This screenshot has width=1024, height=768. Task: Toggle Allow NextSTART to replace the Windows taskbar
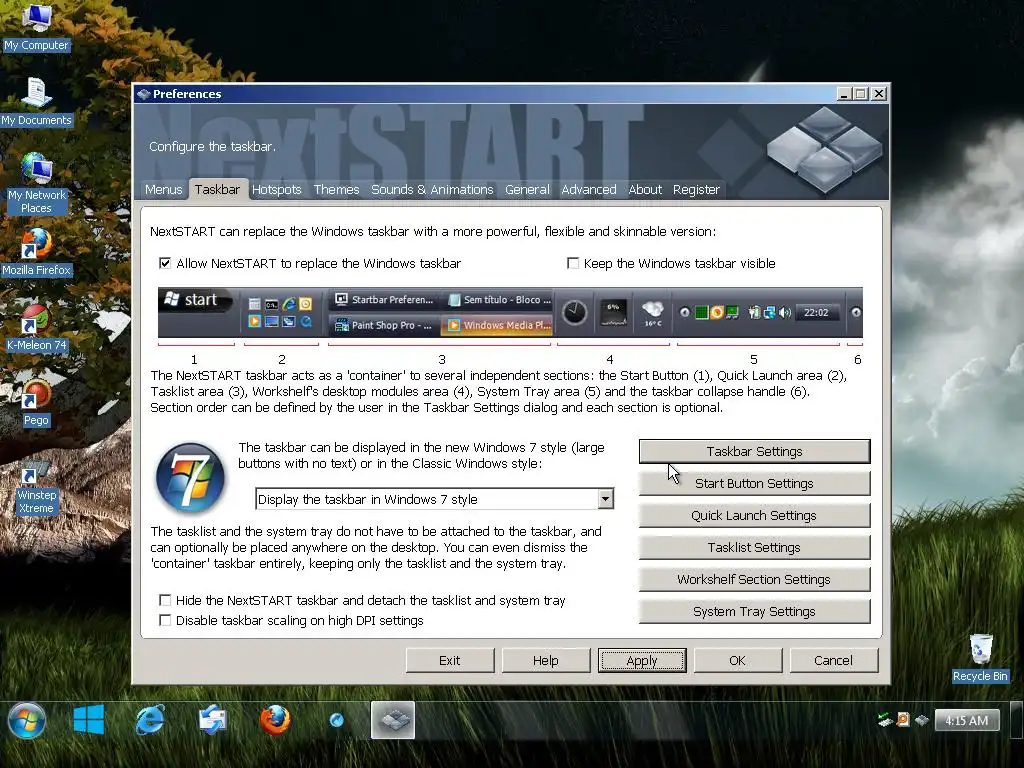[165, 263]
